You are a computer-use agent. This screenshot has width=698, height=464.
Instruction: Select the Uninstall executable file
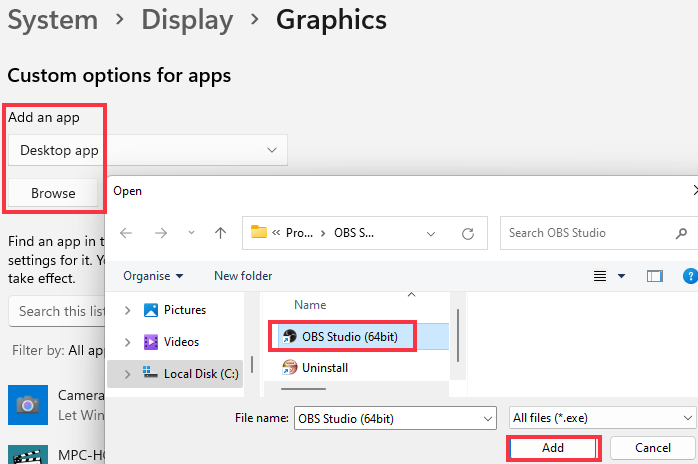click(324, 367)
